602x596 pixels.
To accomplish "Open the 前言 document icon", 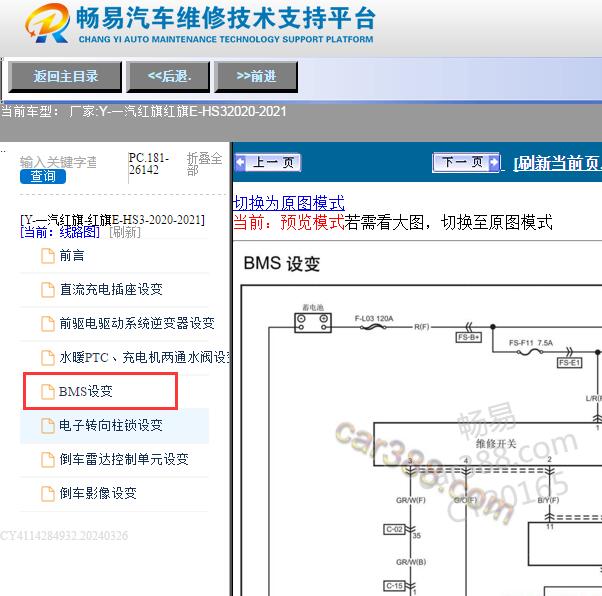I will coord(48,256).
